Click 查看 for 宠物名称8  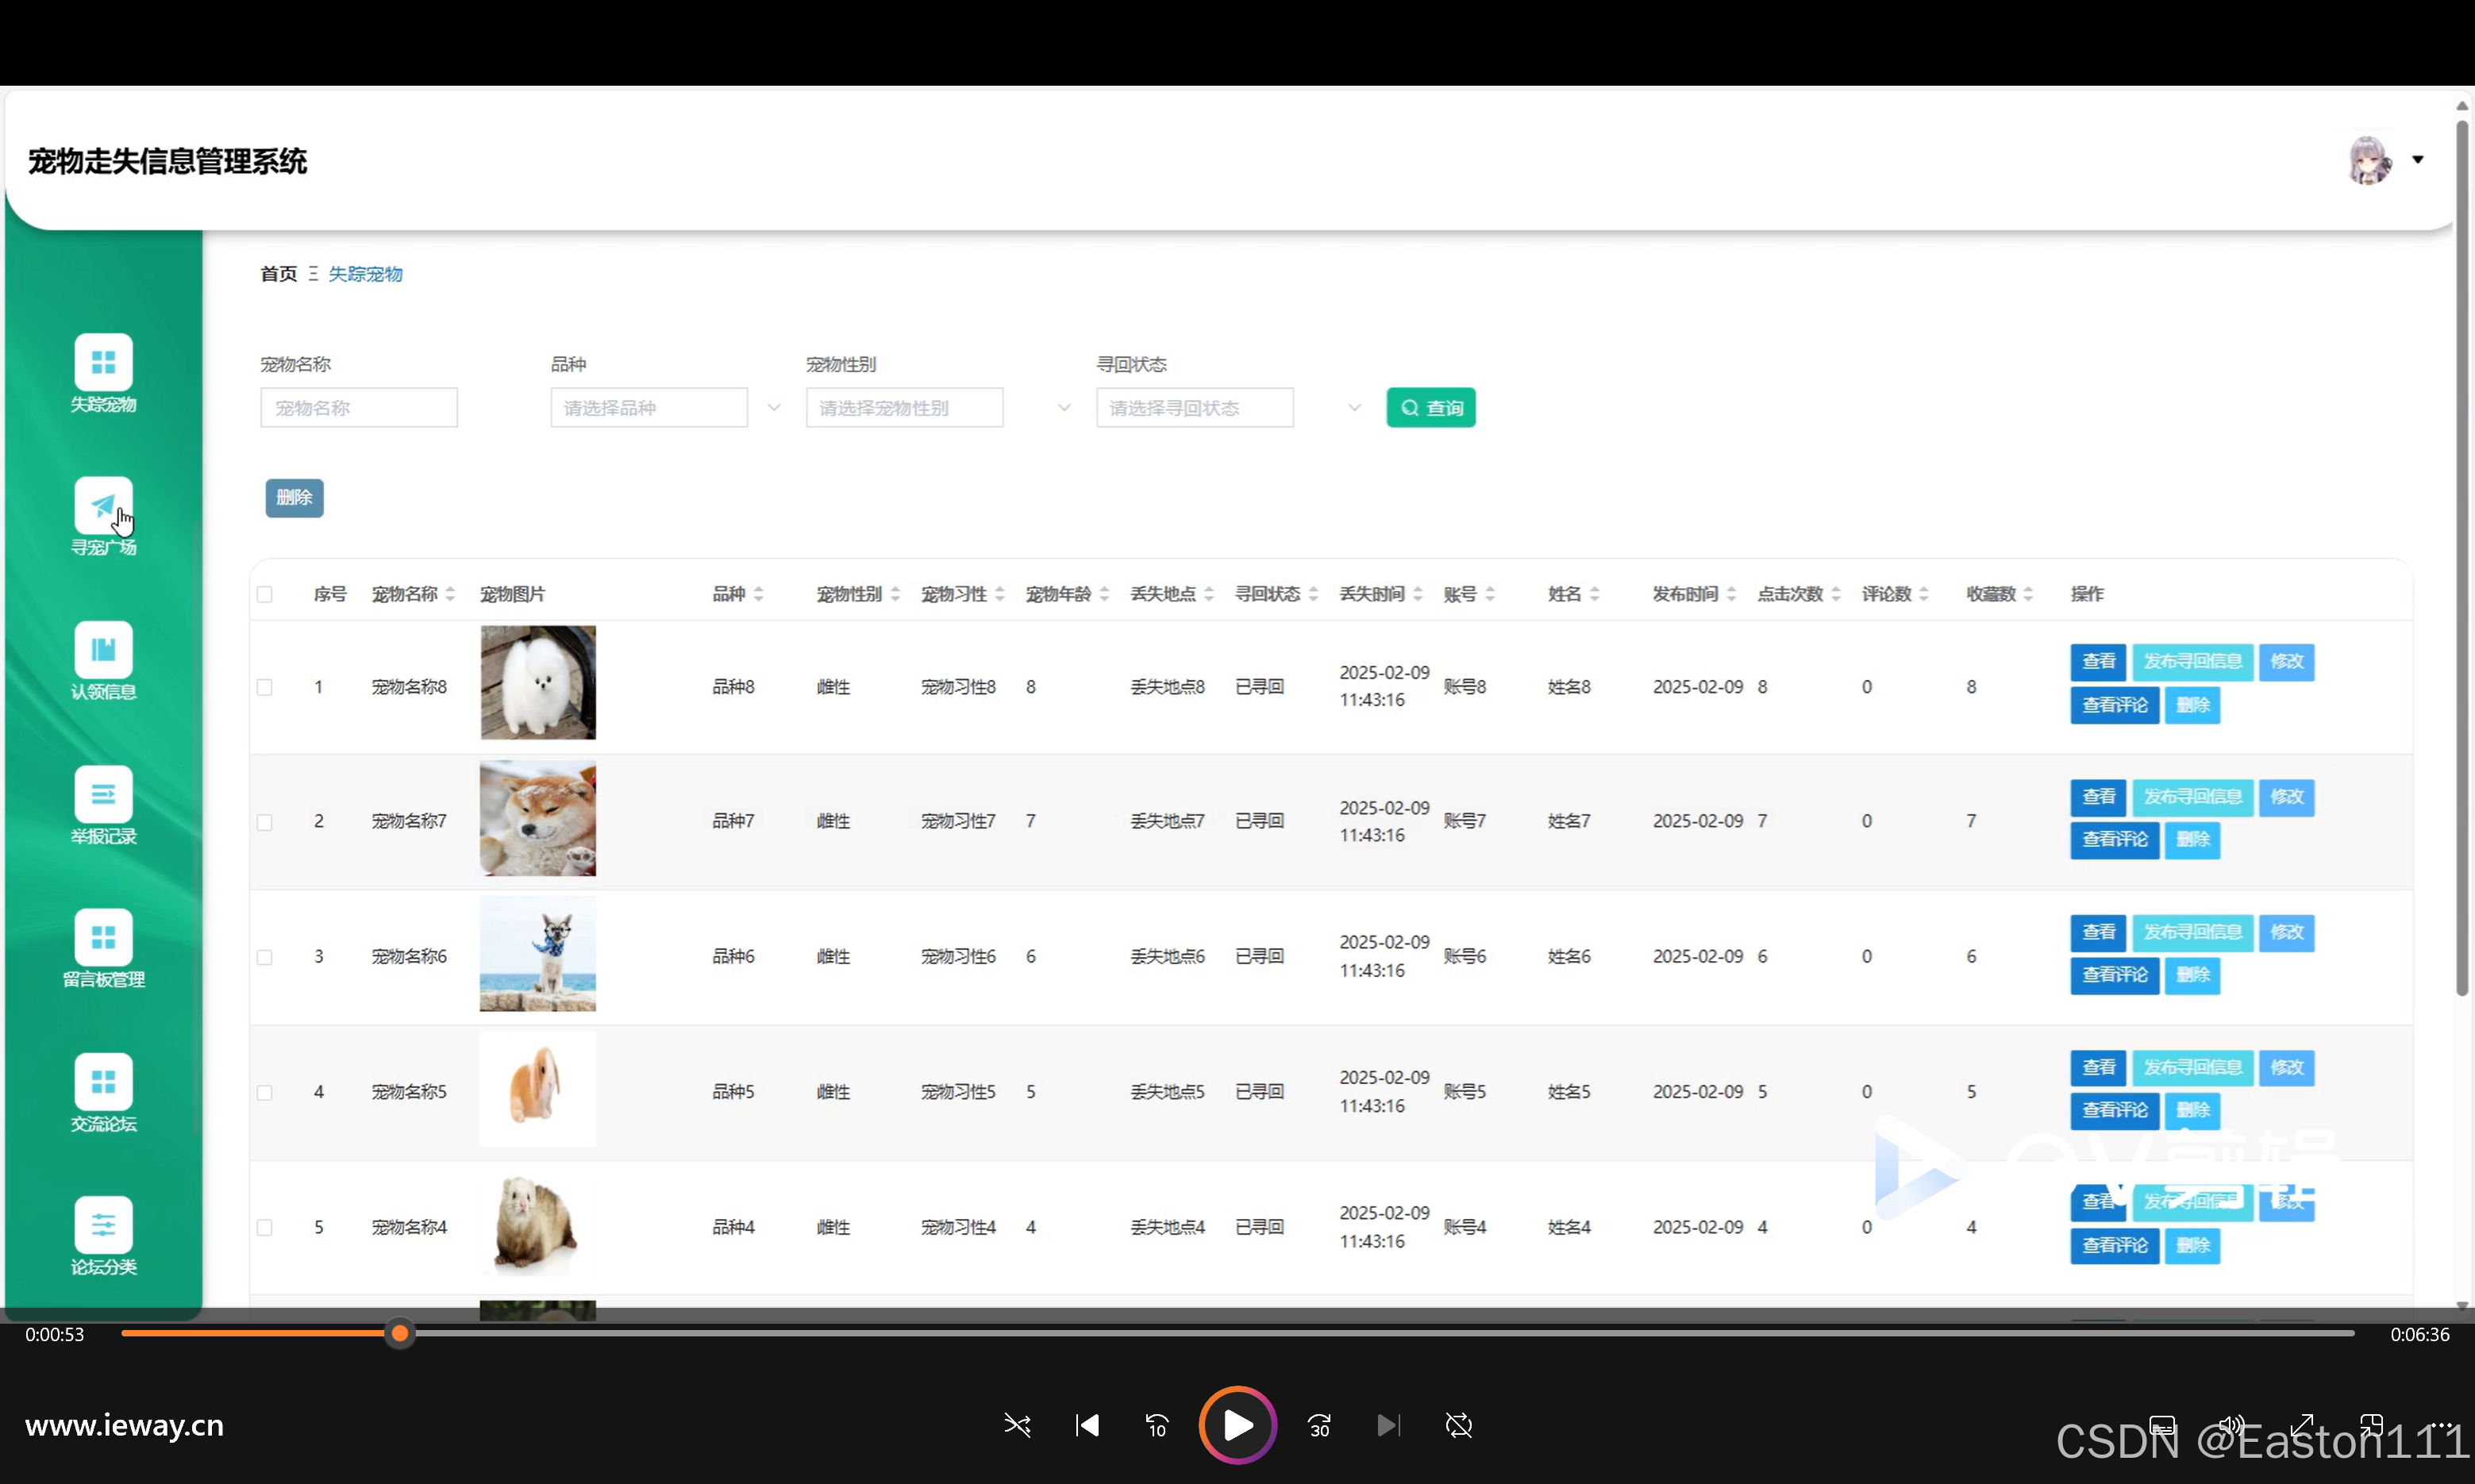[x=2098, y=662]
